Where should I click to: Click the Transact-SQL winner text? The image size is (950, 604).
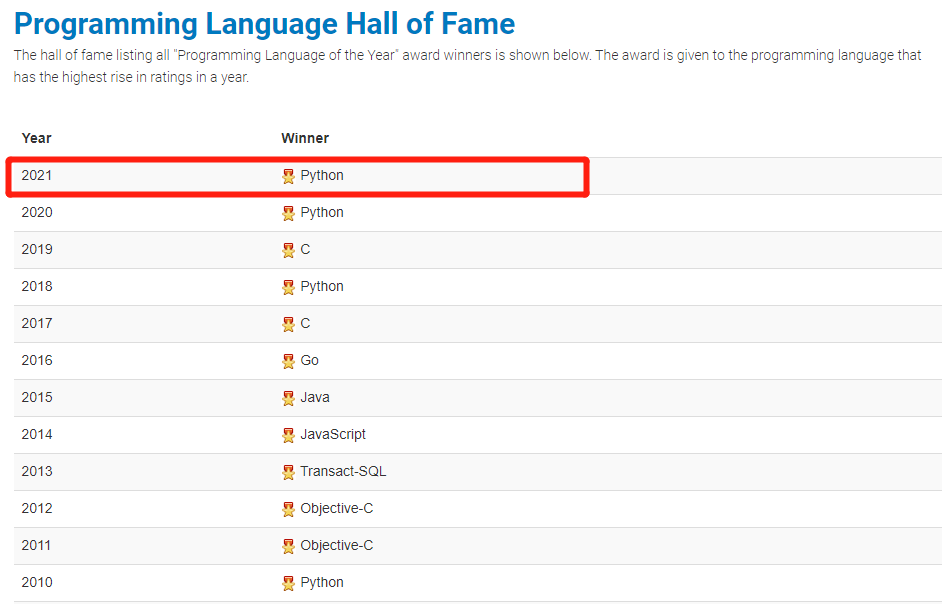(343, 471)
